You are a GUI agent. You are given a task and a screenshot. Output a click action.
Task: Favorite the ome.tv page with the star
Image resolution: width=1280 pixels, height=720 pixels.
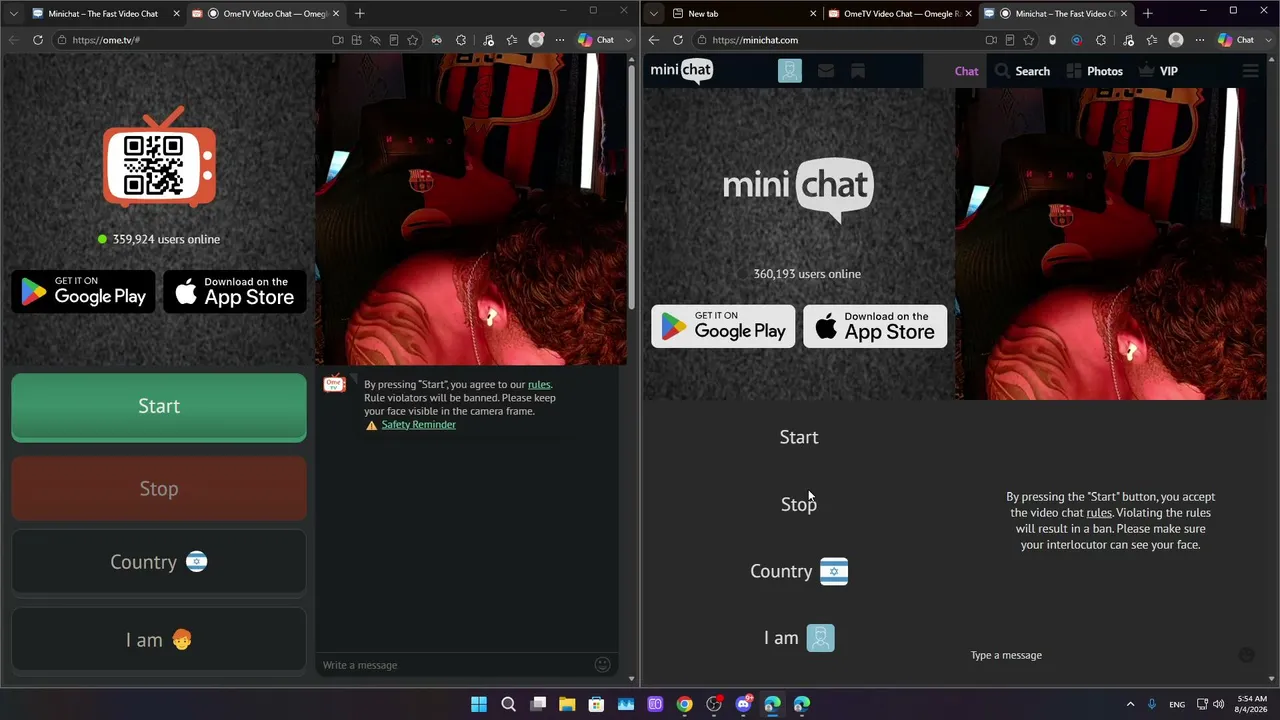pyautogui.click(x=412, y=40)
